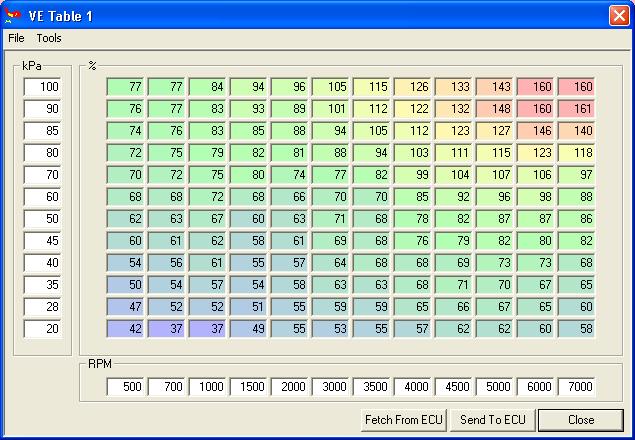The width and height of the screenshot is (635, 440).
Task: Select VE cell 50 at 35 kPa, 500 RPM
Action: [125, 285]
